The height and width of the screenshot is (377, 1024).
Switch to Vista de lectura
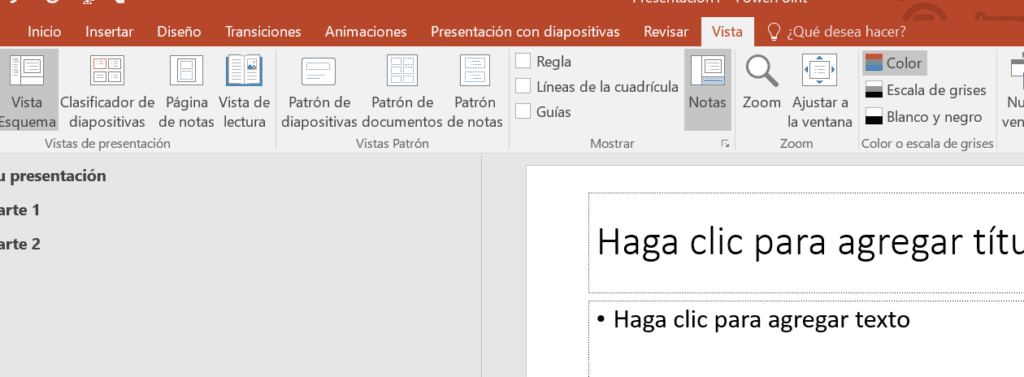244,90
